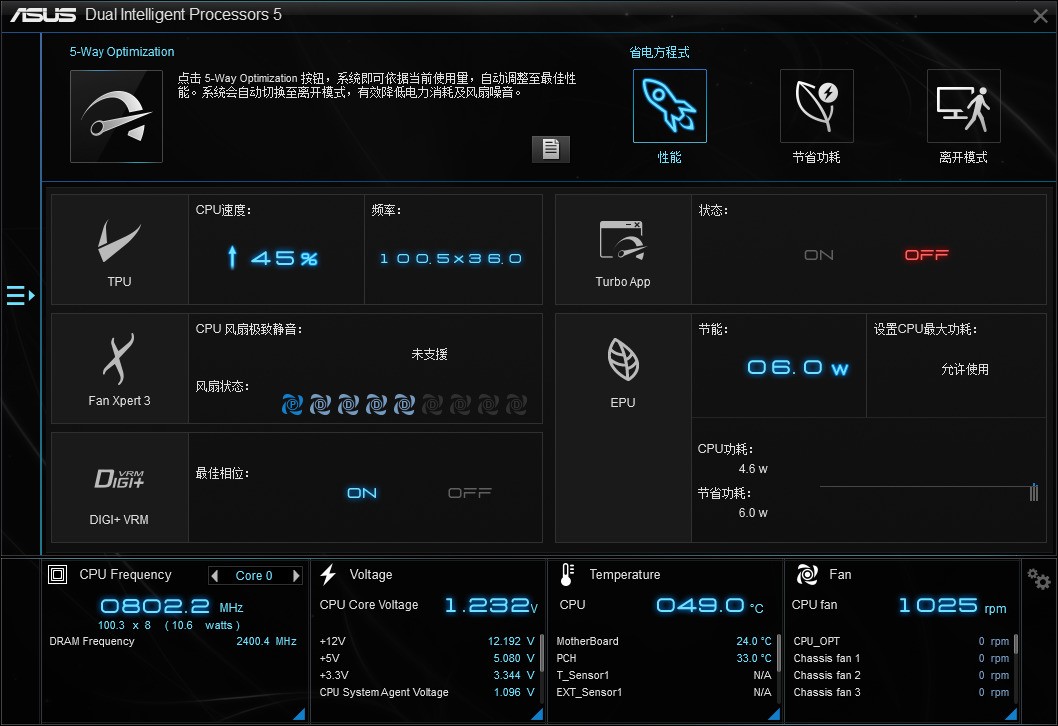This screenshot has width=1058, height=726.
Task: Click the MotherBoard temperature row
Action: point(664,641)
